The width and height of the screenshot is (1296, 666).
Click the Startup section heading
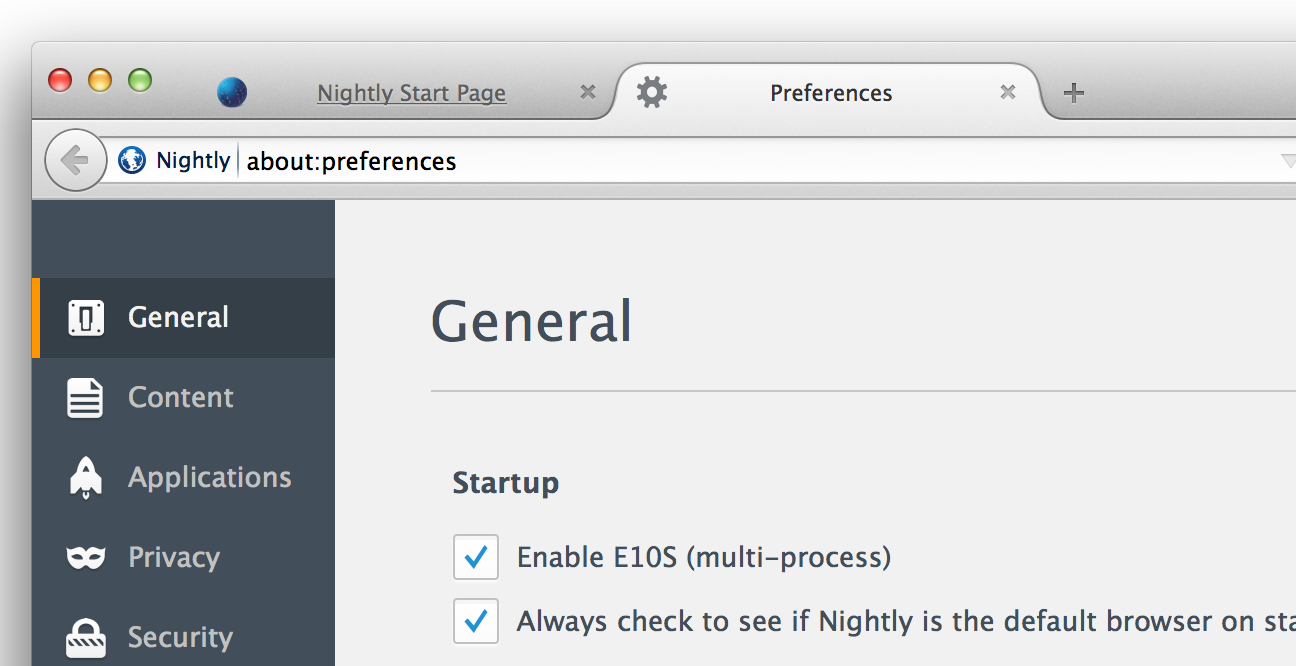pyautogui.click(x=505, y=483)
